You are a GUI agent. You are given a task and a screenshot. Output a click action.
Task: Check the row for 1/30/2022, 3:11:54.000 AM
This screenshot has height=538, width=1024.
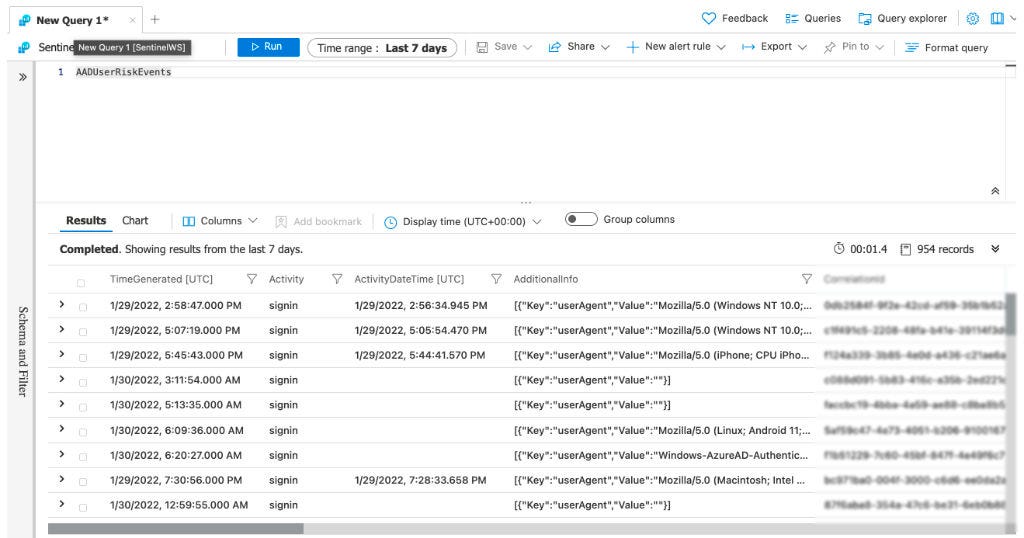coord(83,383)
